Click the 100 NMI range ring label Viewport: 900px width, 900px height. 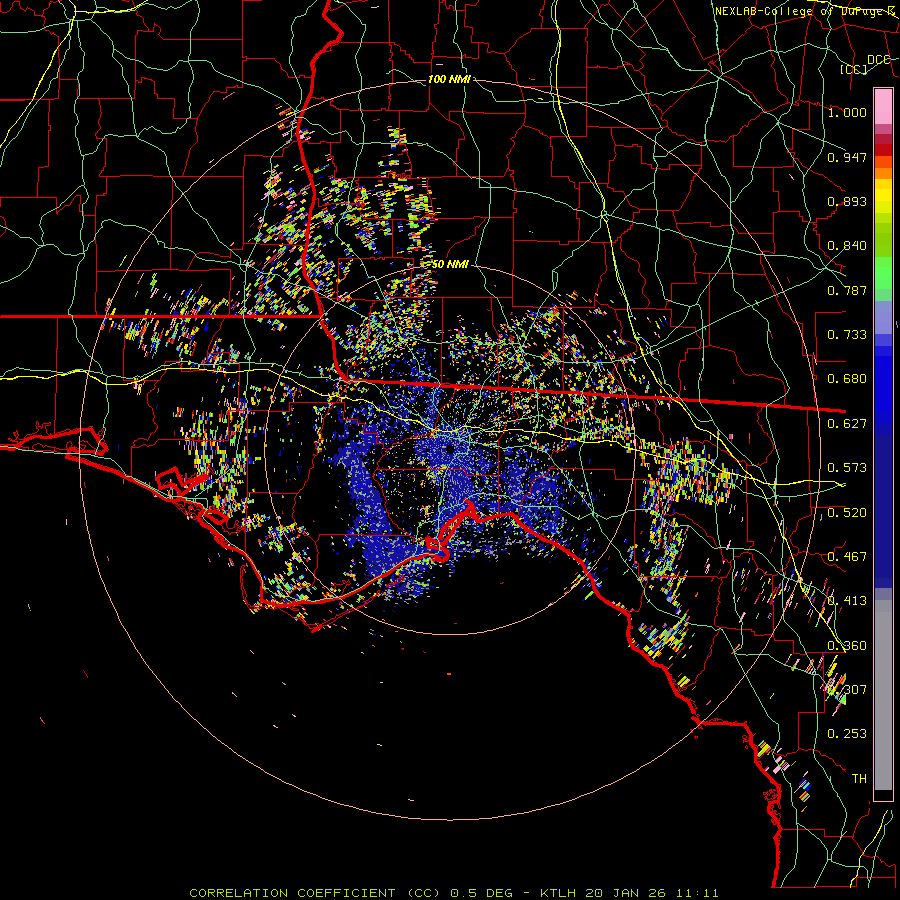(449, 79)
